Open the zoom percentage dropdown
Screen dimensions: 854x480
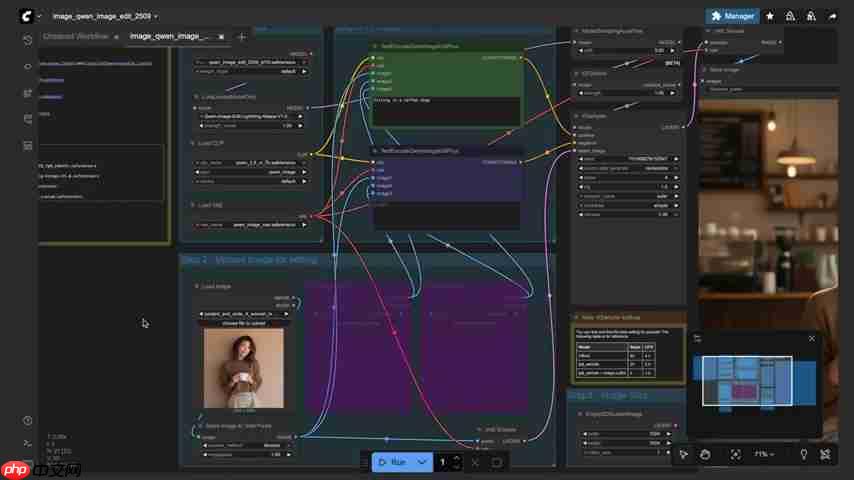(x=764, y=454)
